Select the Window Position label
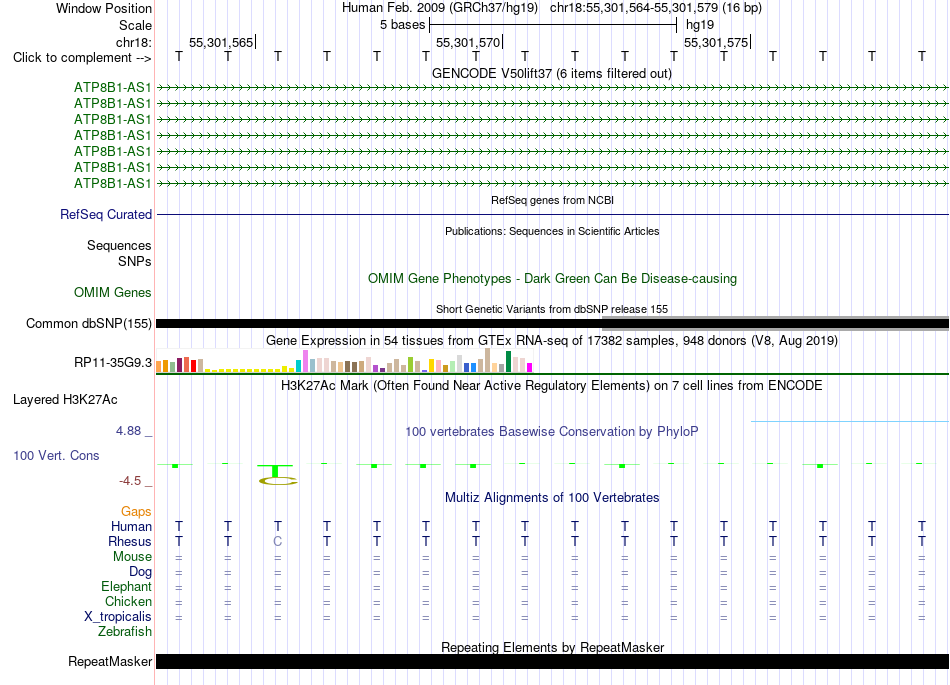The image size is (950, 685). [x=104, y=8]
